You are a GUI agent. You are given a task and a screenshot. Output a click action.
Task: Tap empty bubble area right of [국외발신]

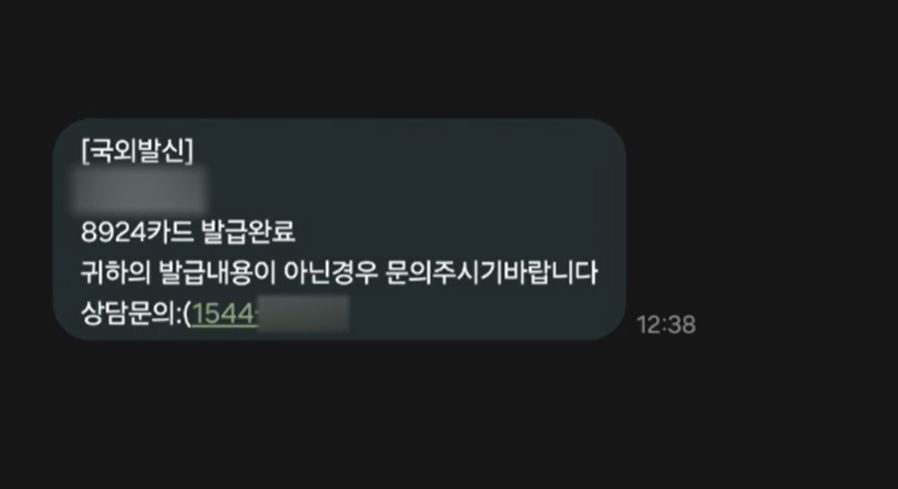401,152
